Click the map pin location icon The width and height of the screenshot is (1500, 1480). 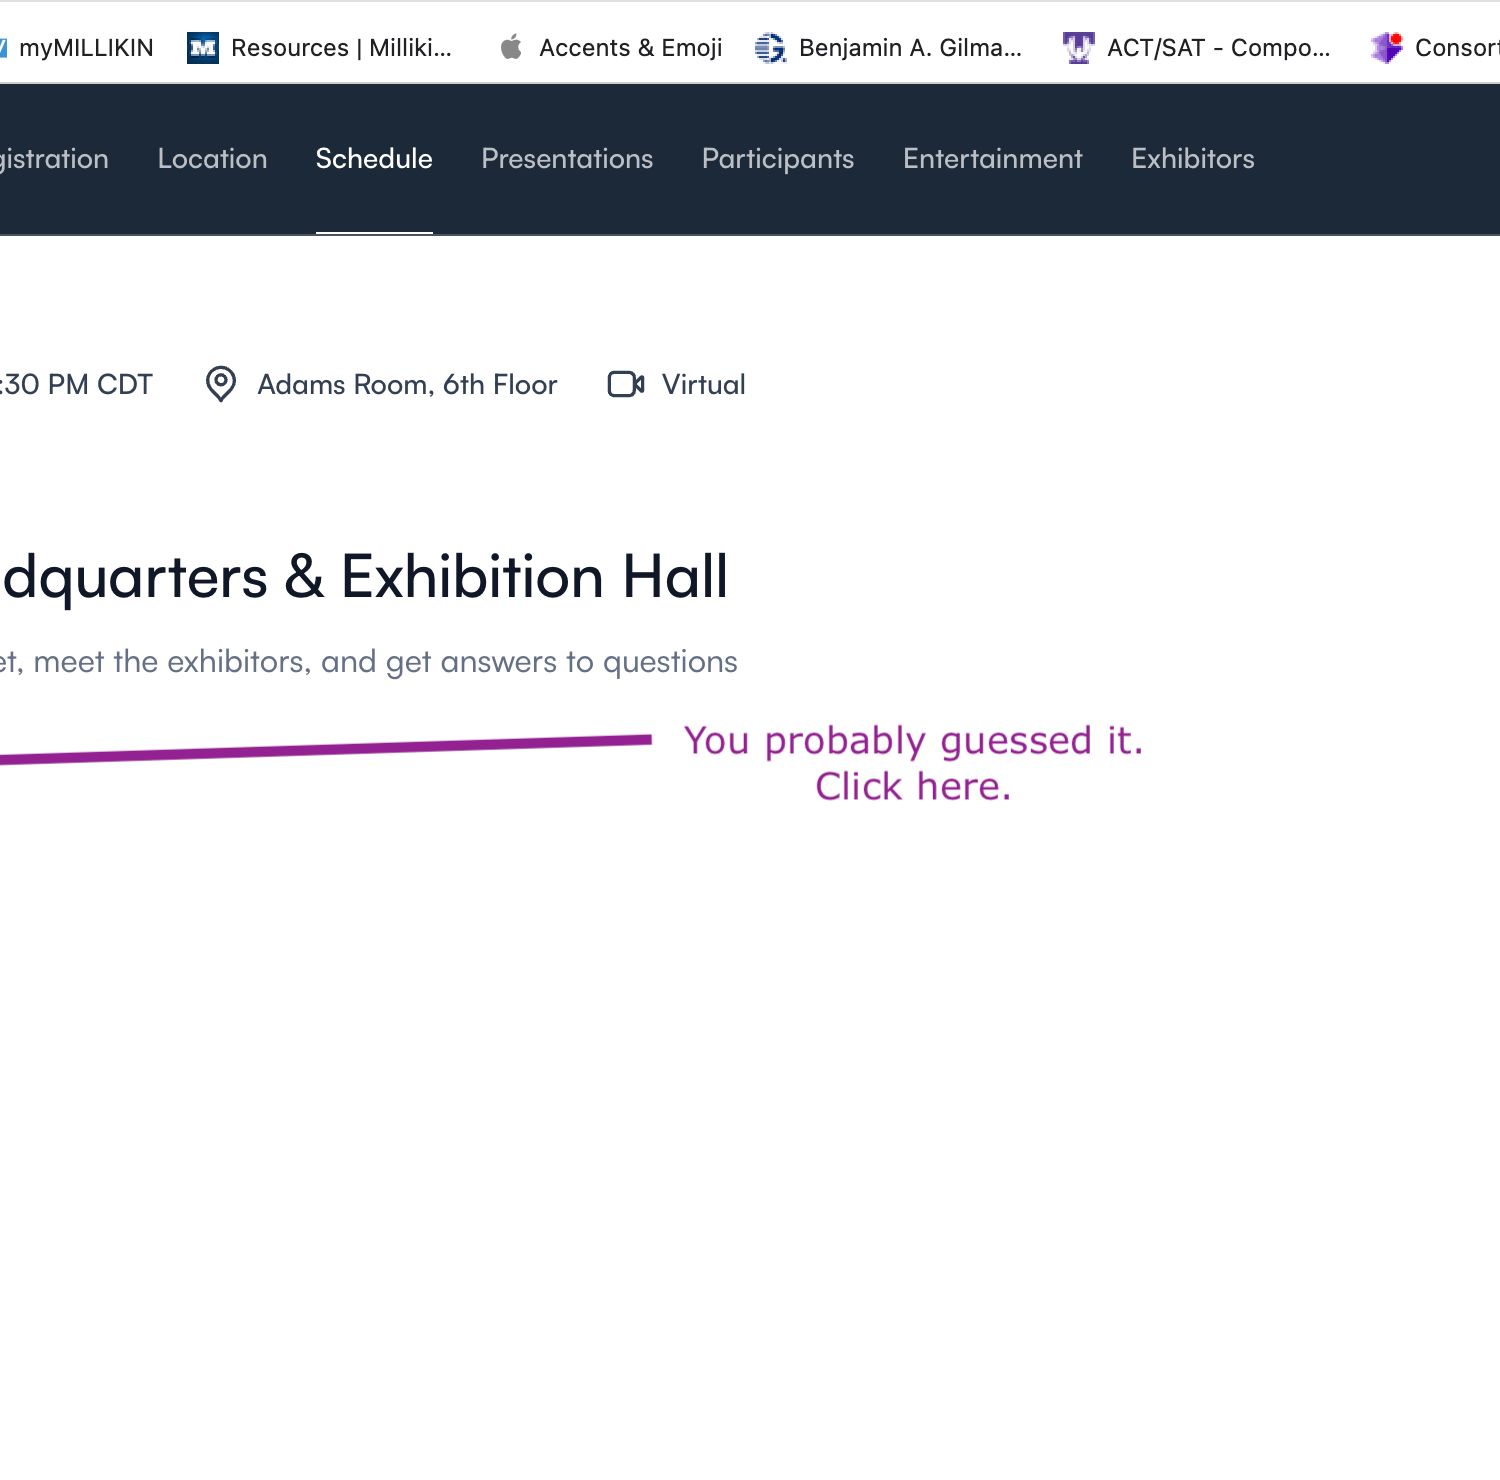(x=220, y=384)
